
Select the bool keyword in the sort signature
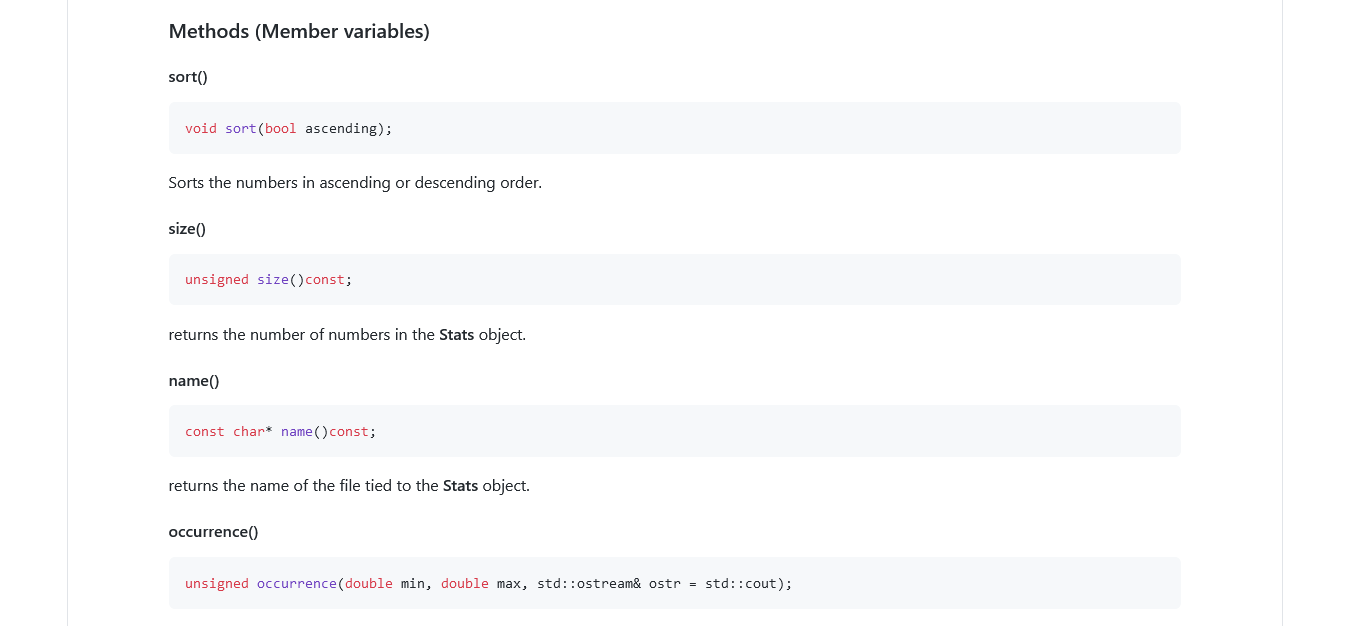[280, 128]
